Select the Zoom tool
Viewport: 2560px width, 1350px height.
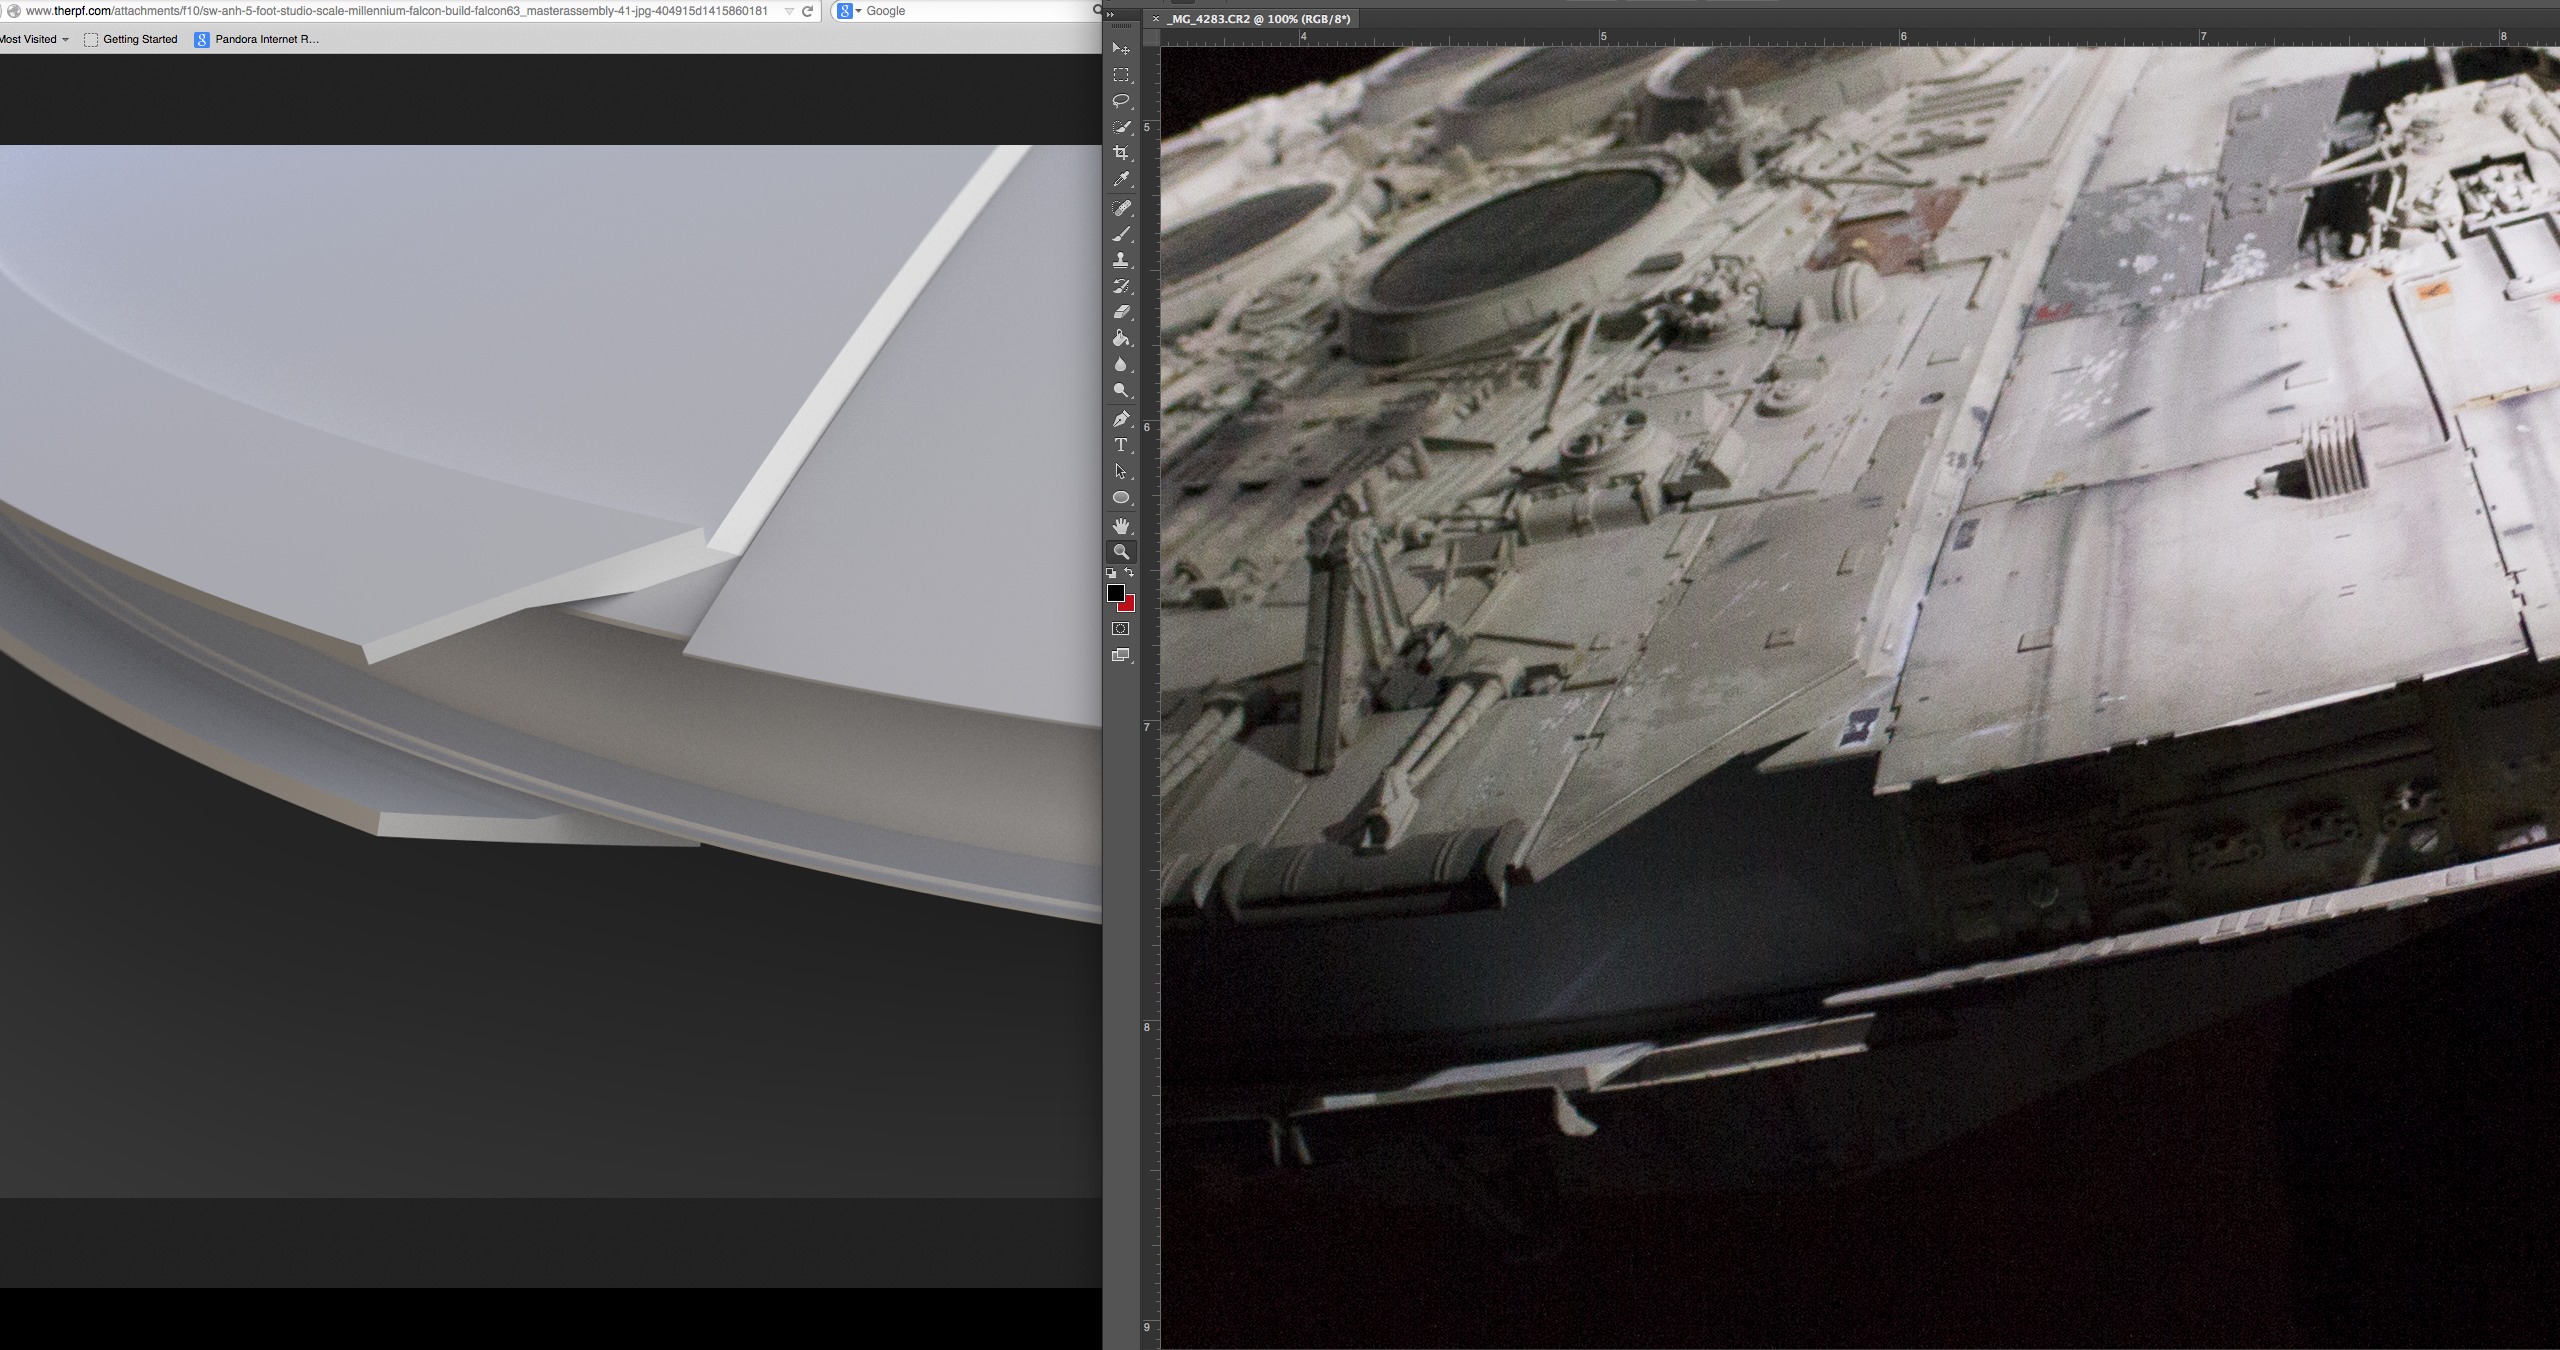point(1121,552)
